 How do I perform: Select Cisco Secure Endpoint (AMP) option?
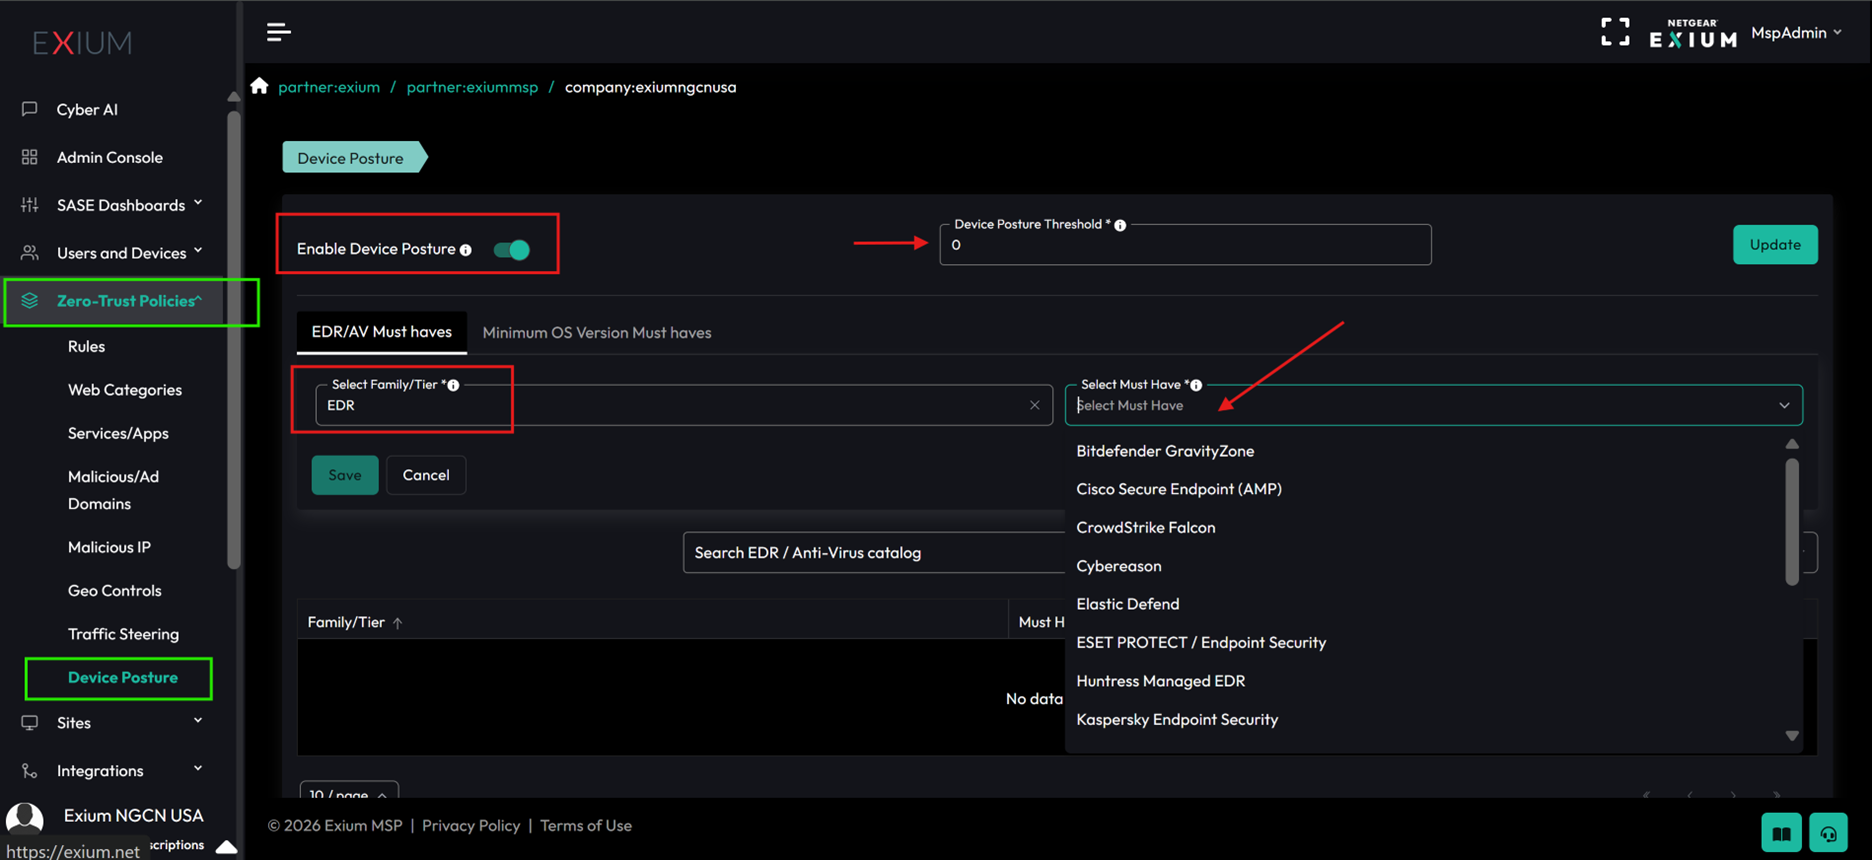[1179, 489]
